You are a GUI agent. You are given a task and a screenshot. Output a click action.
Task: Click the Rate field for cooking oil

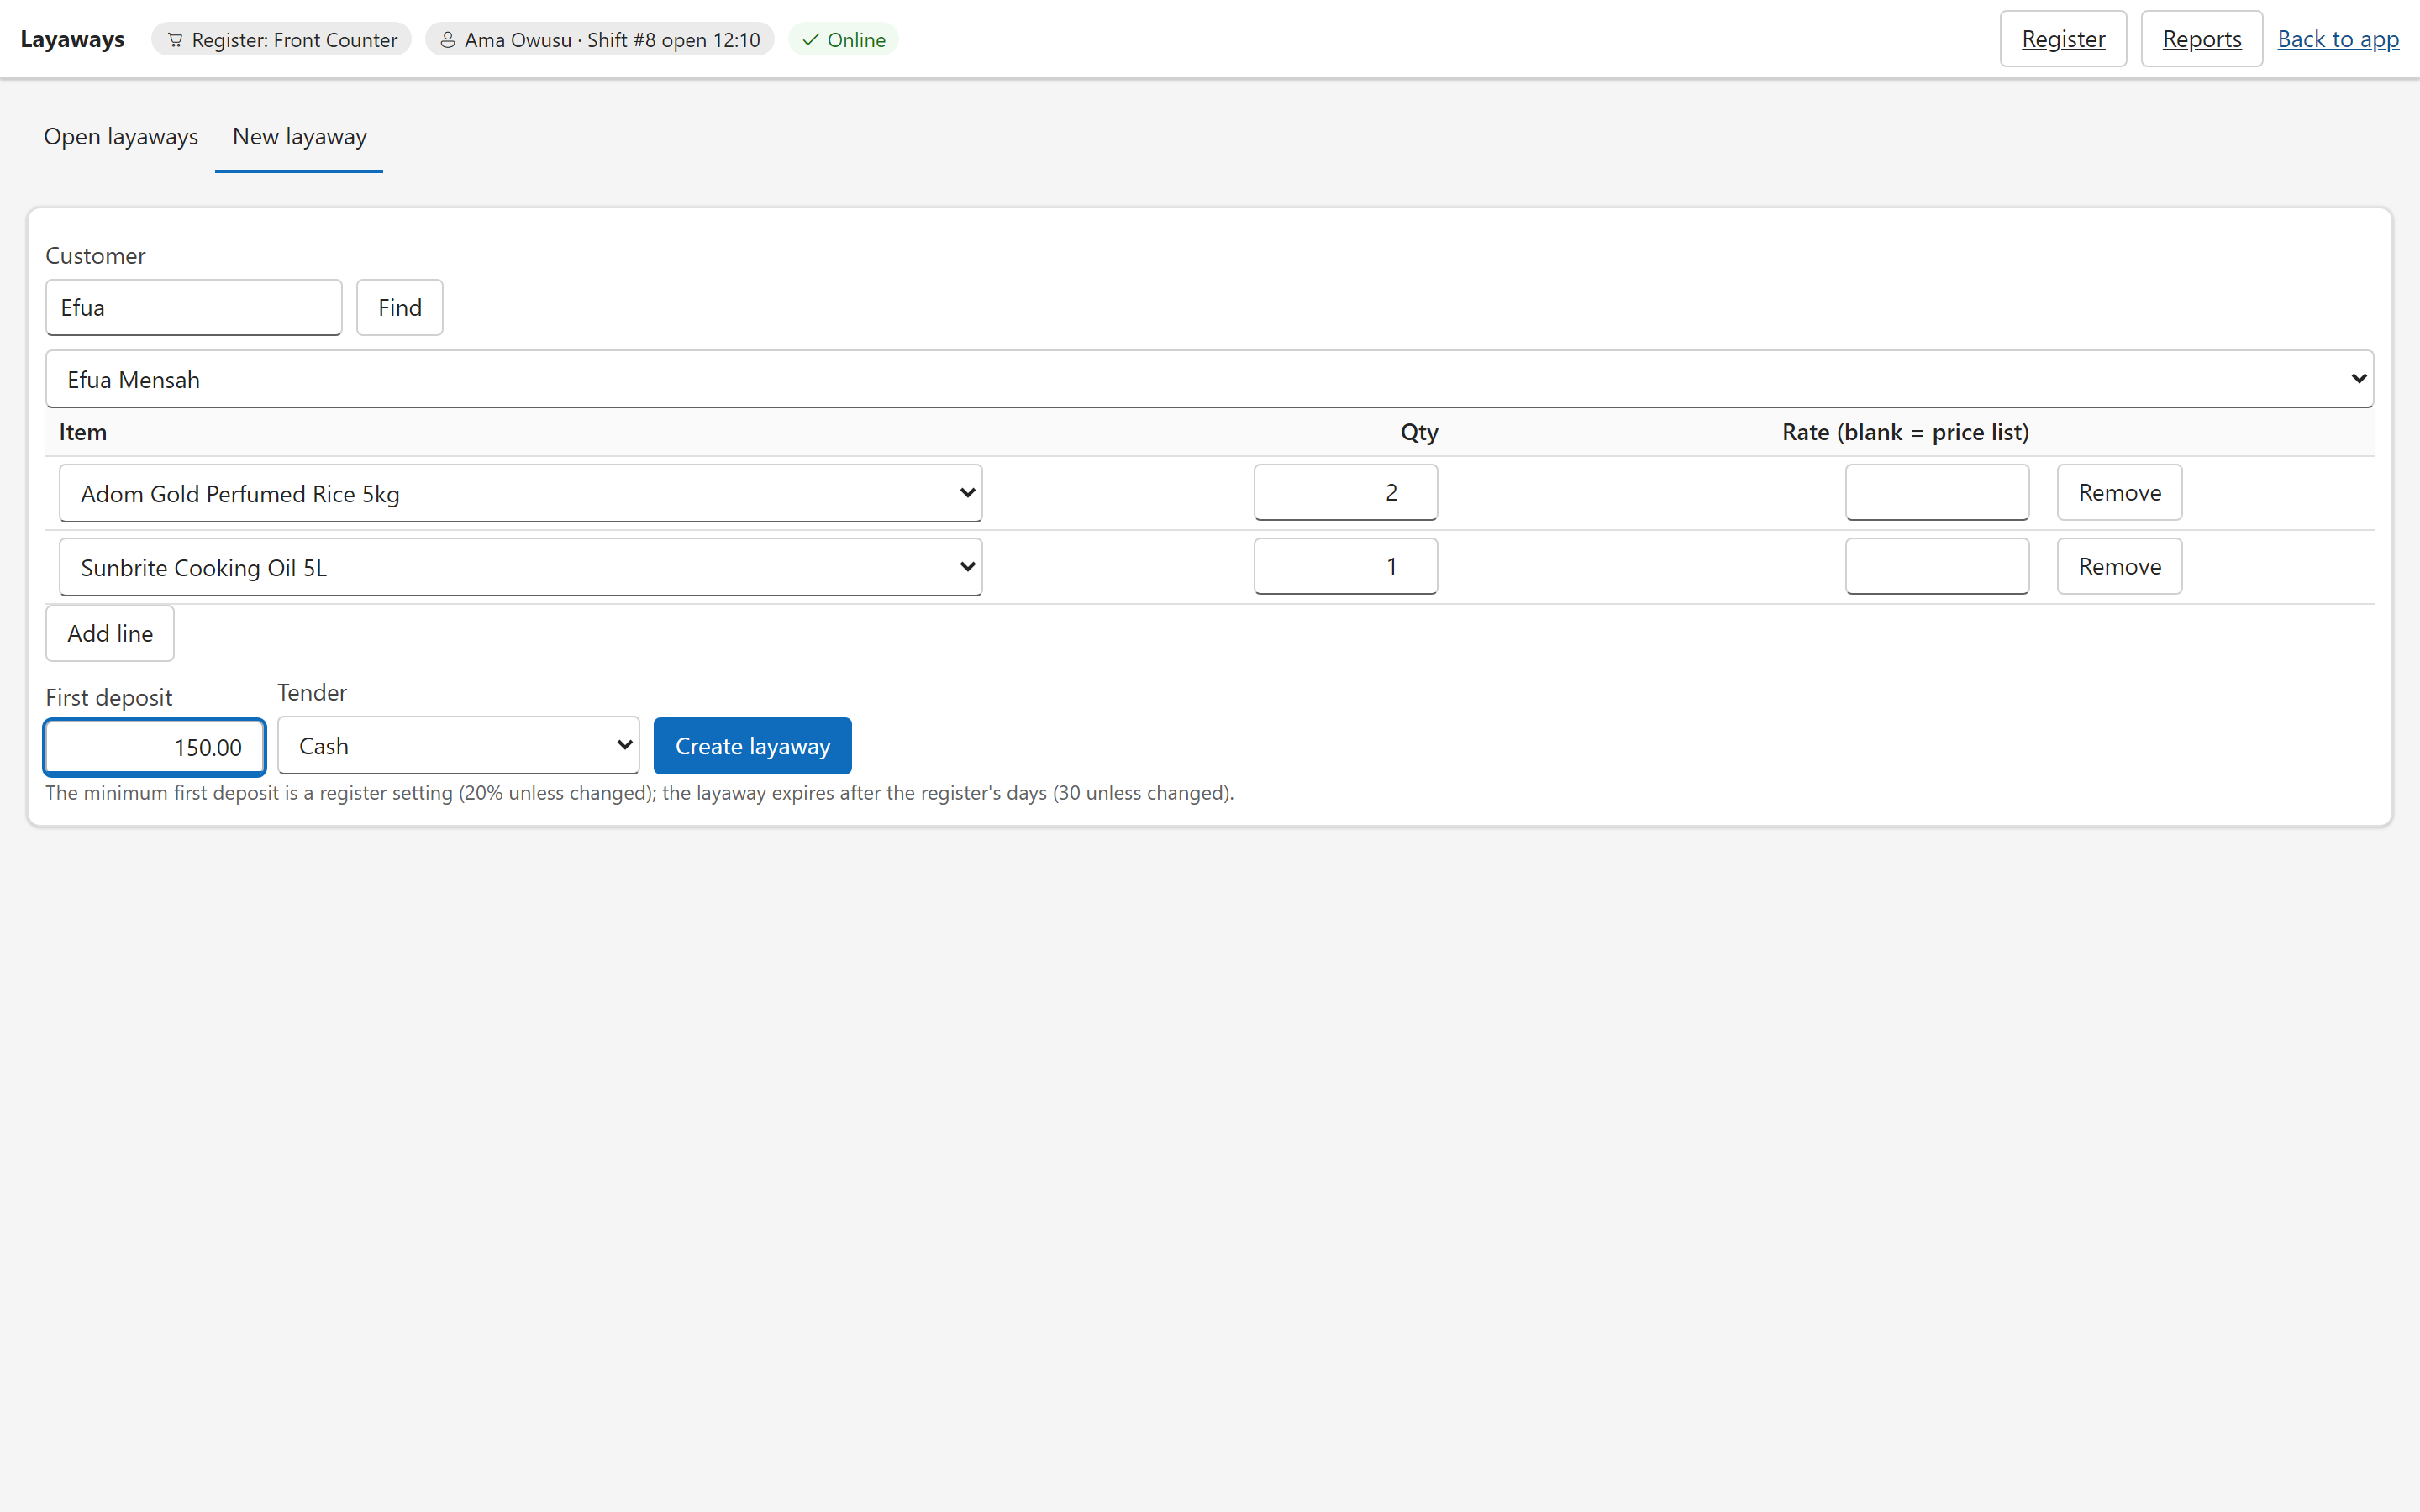(1937, 566)
